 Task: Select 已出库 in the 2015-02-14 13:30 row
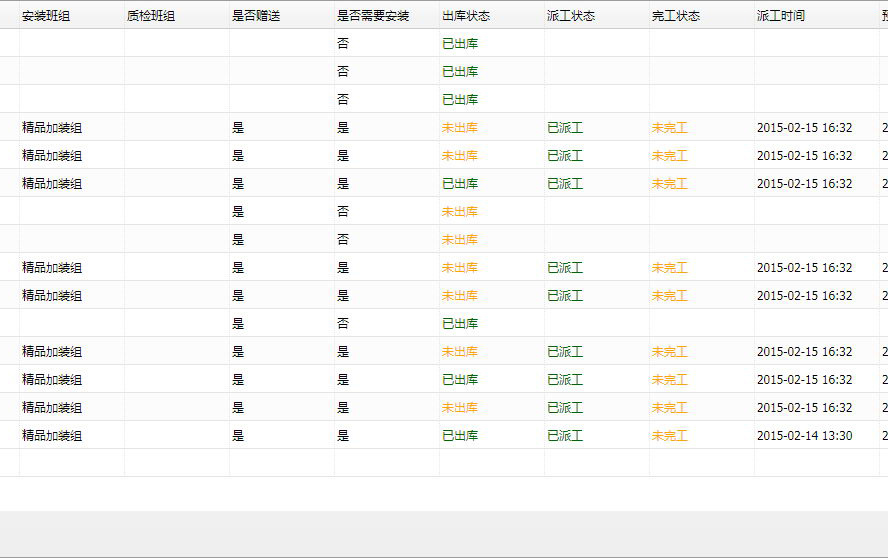click(x=460, y=436)
